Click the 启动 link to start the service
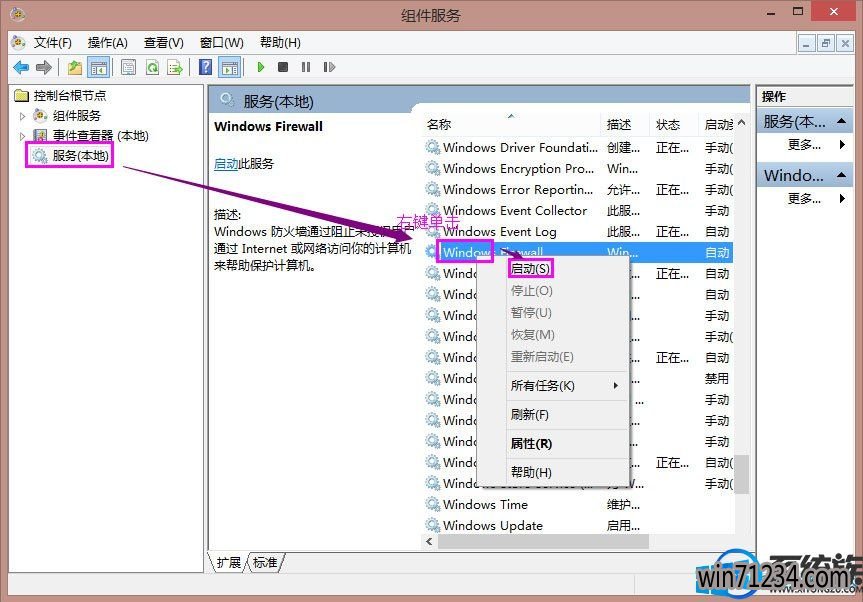Viewport: 863px width, 602px height. (x=226, y=163)
